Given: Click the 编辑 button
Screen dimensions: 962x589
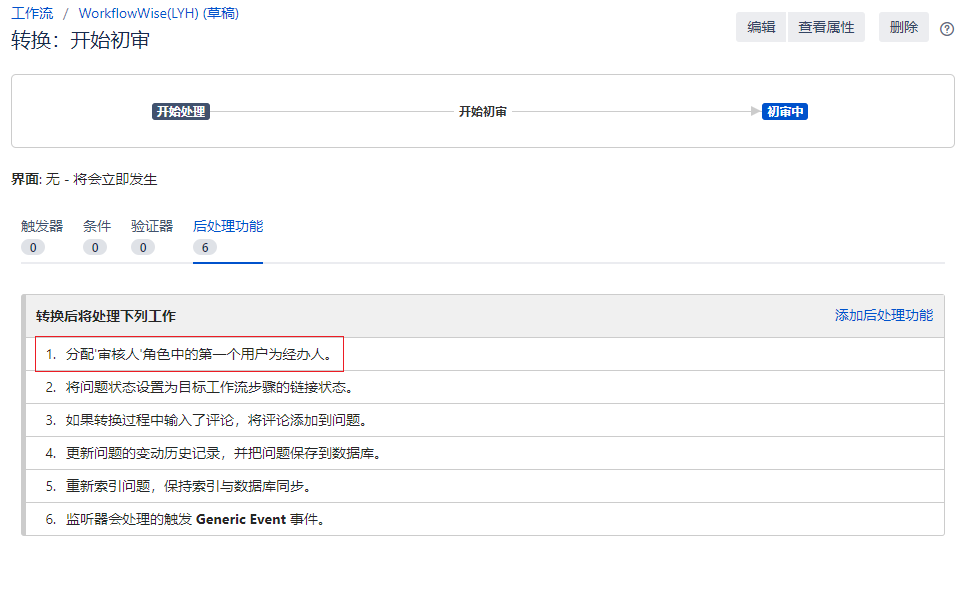Looking at the screenshot, I should coord(761,28).
